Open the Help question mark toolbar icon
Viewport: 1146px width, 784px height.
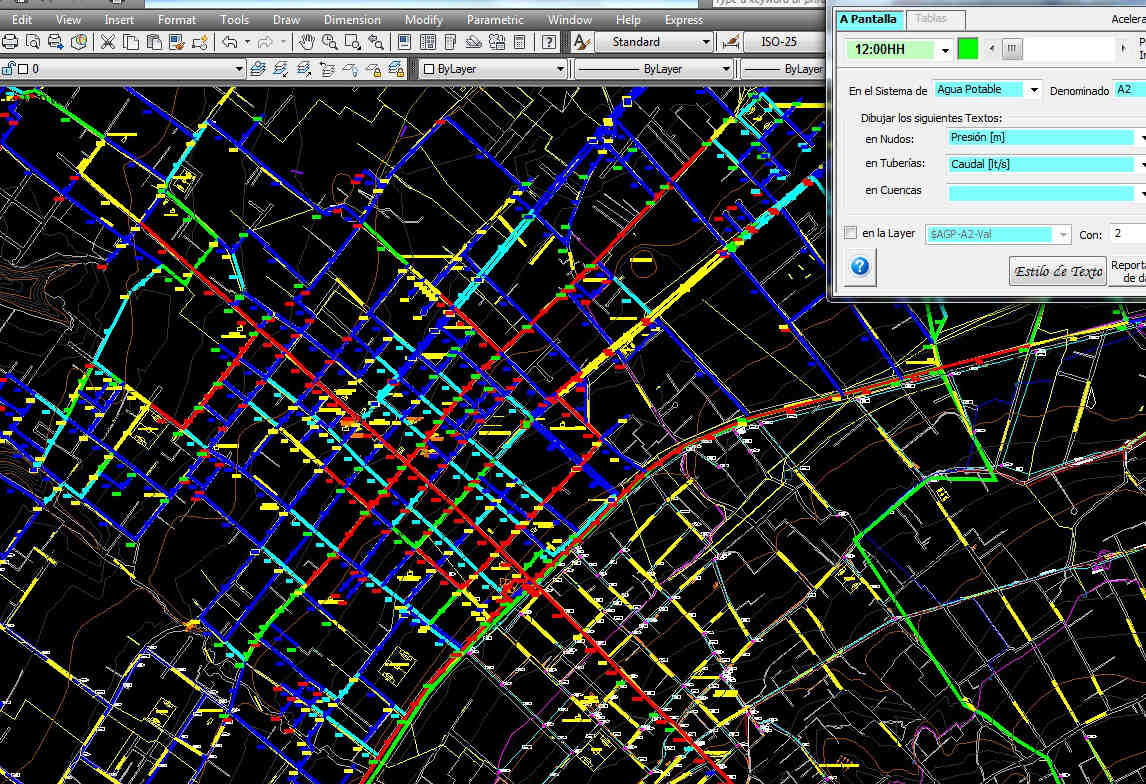coord(549,42)
